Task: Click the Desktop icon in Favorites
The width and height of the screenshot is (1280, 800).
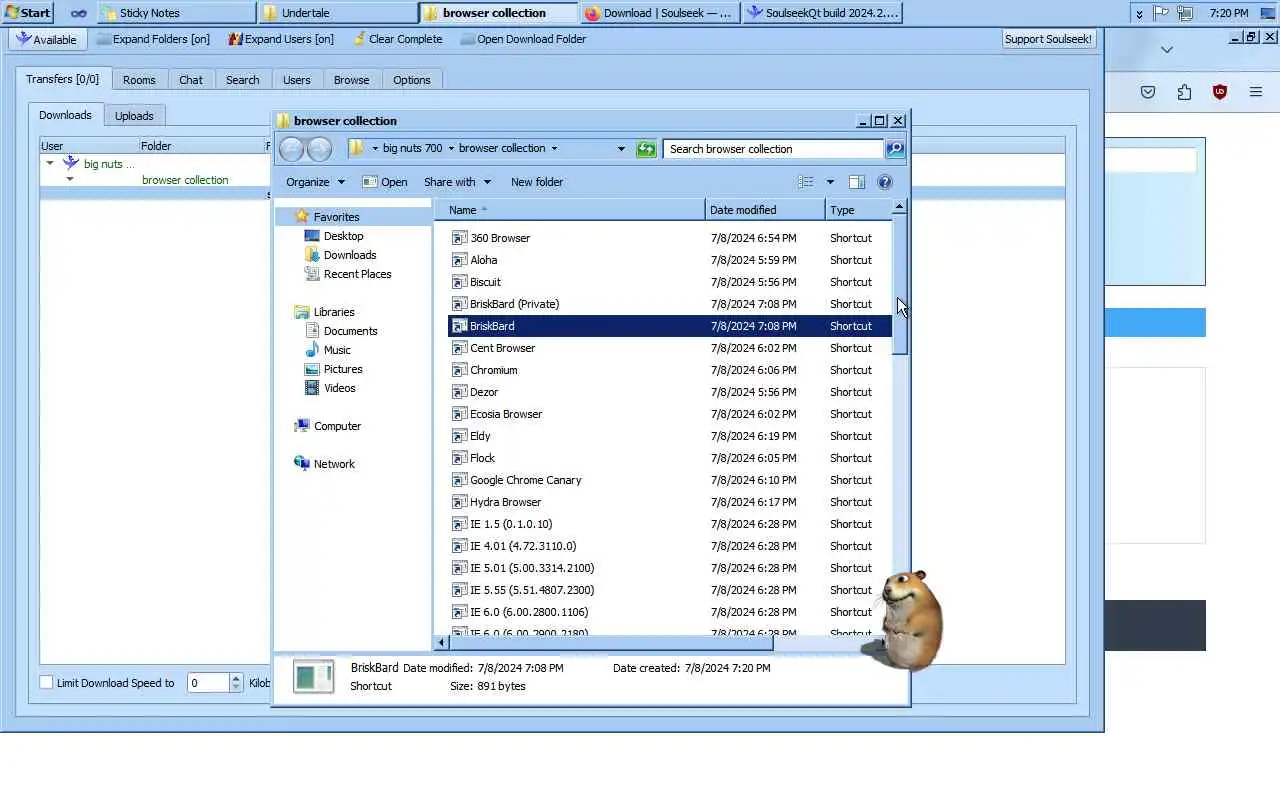Action: pyautogui.click(x=312, y=236)
